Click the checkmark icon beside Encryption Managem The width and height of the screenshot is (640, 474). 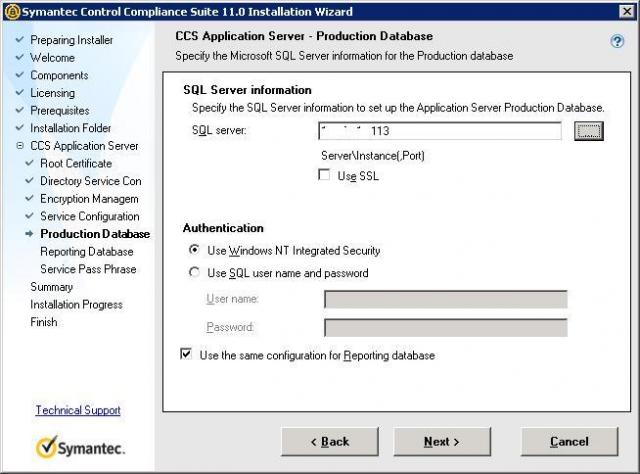click(x=29, y=198)
